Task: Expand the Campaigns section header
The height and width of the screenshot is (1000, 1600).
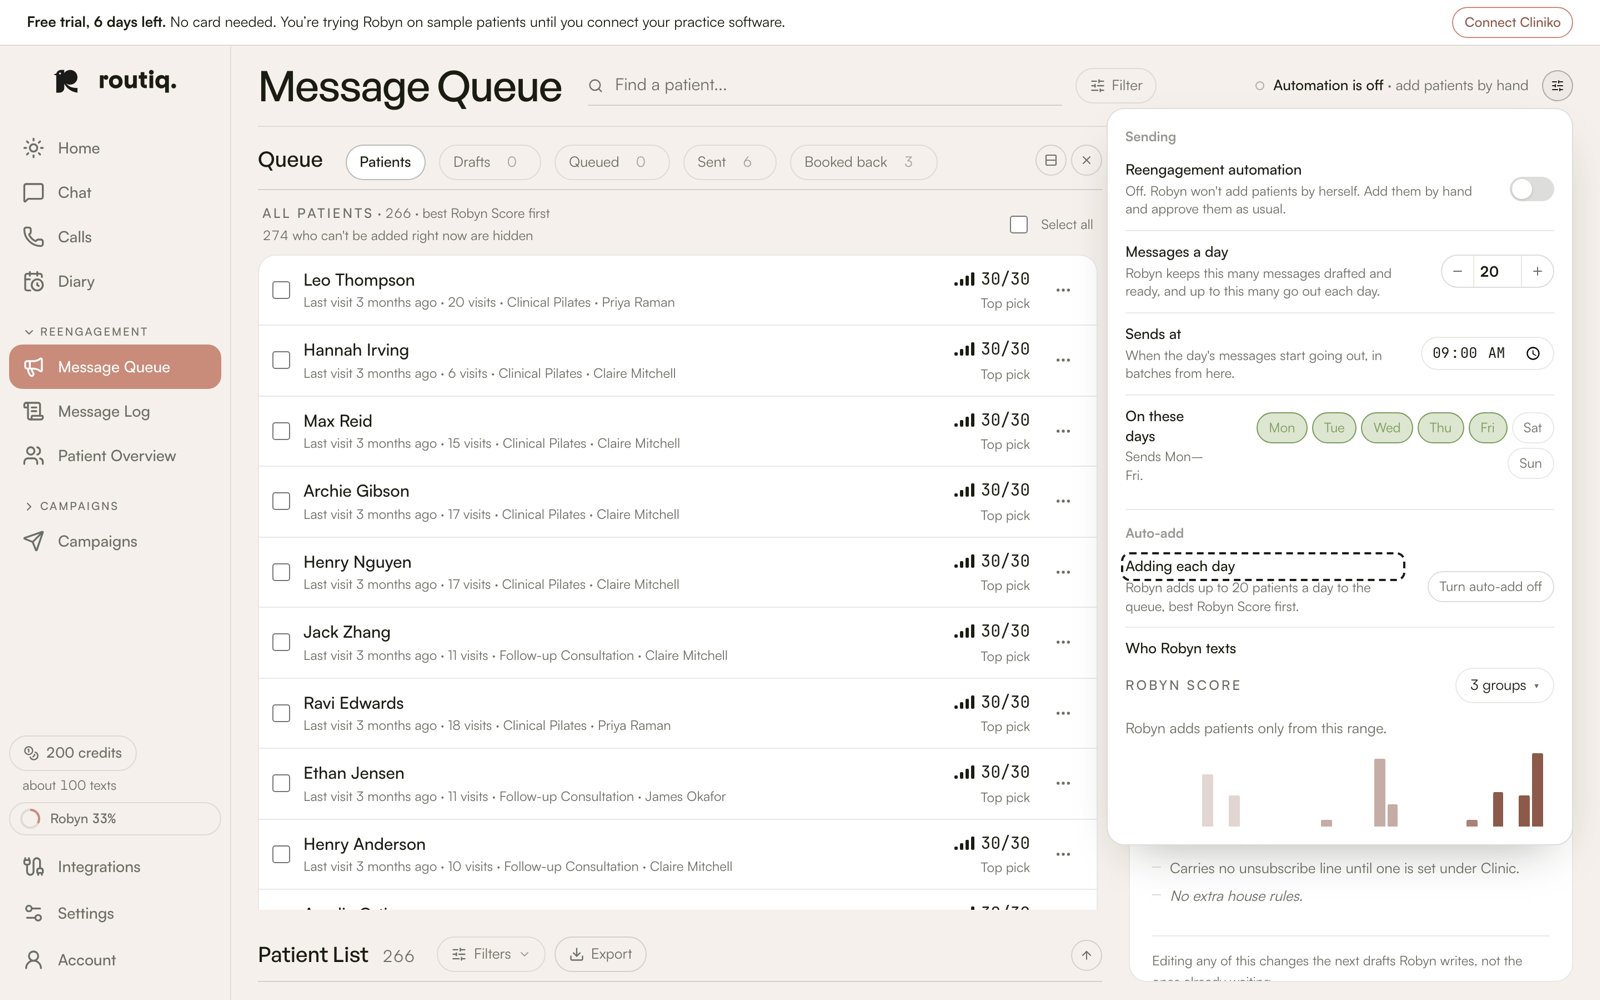Action: 71,506
